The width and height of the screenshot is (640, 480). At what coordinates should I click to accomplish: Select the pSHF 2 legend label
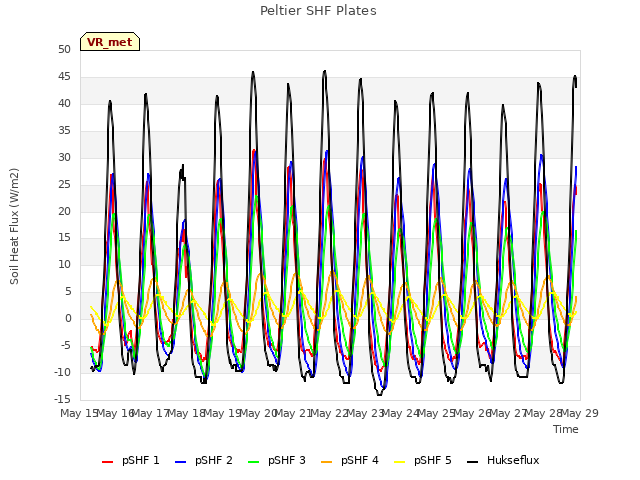[214, 460]
